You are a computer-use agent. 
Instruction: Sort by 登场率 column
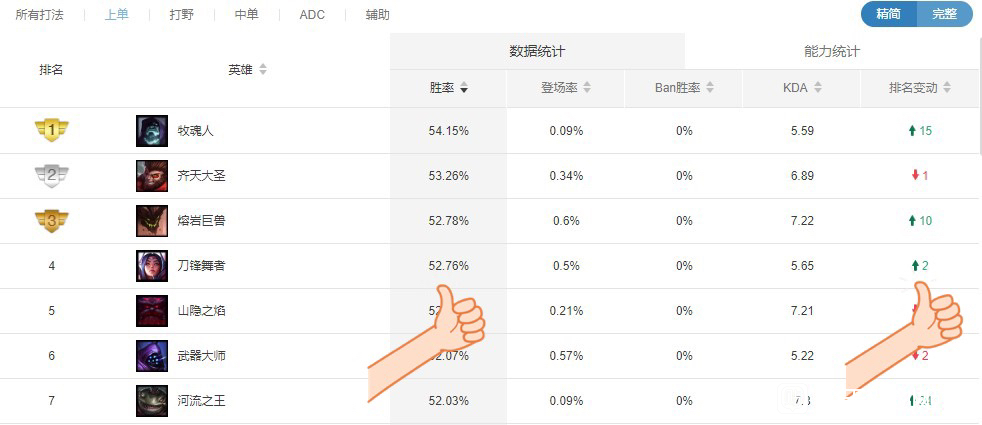(566, 88)
